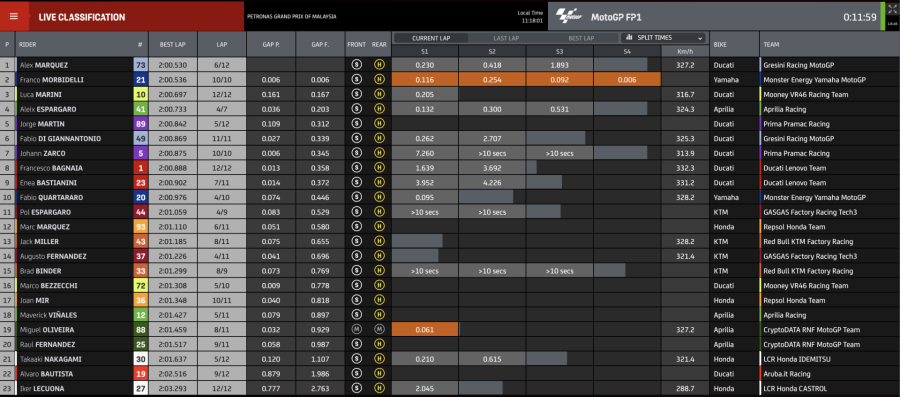Image resolution: width=900 pixels, height=397 pixels.
Task: Select the Francesco Bagnaia rider row
Action: [450, 168]
